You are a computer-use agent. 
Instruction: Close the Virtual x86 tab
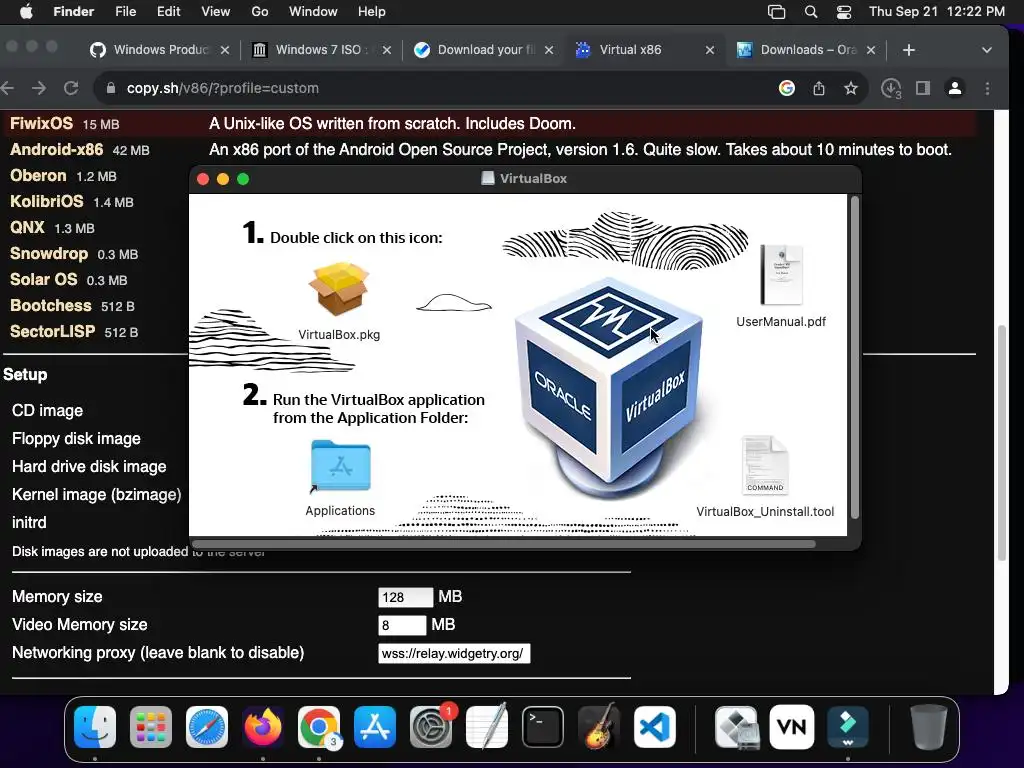pyautogui.click(x=710, y=50)
